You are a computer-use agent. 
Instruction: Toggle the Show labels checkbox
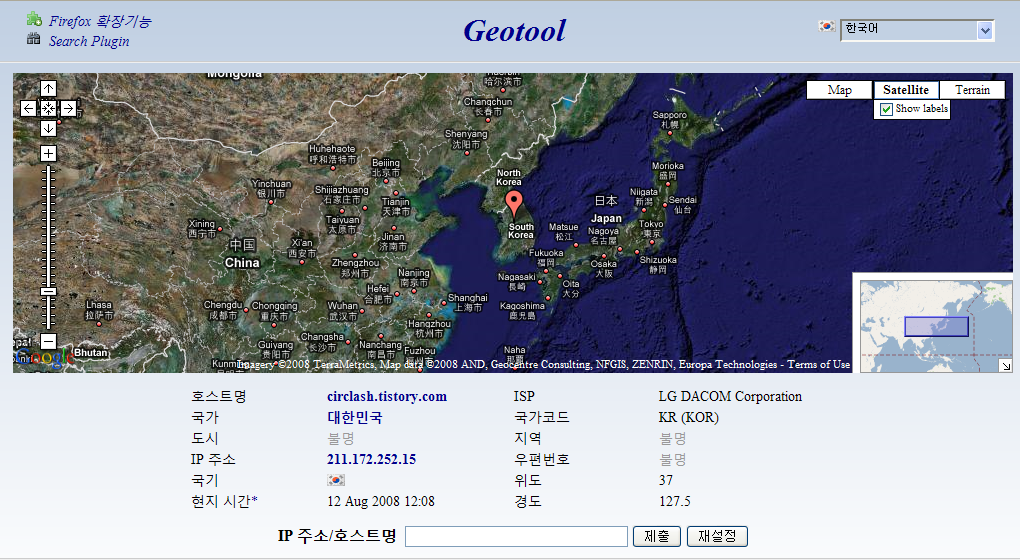click(886, 109)
